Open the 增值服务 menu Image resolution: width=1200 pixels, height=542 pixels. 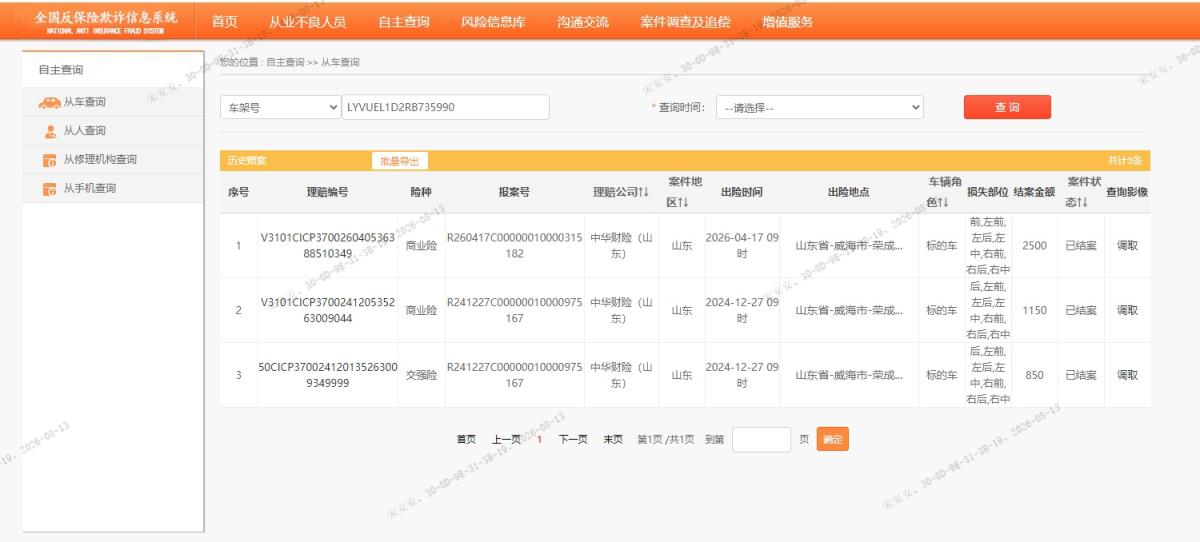[x=787, y=22]
